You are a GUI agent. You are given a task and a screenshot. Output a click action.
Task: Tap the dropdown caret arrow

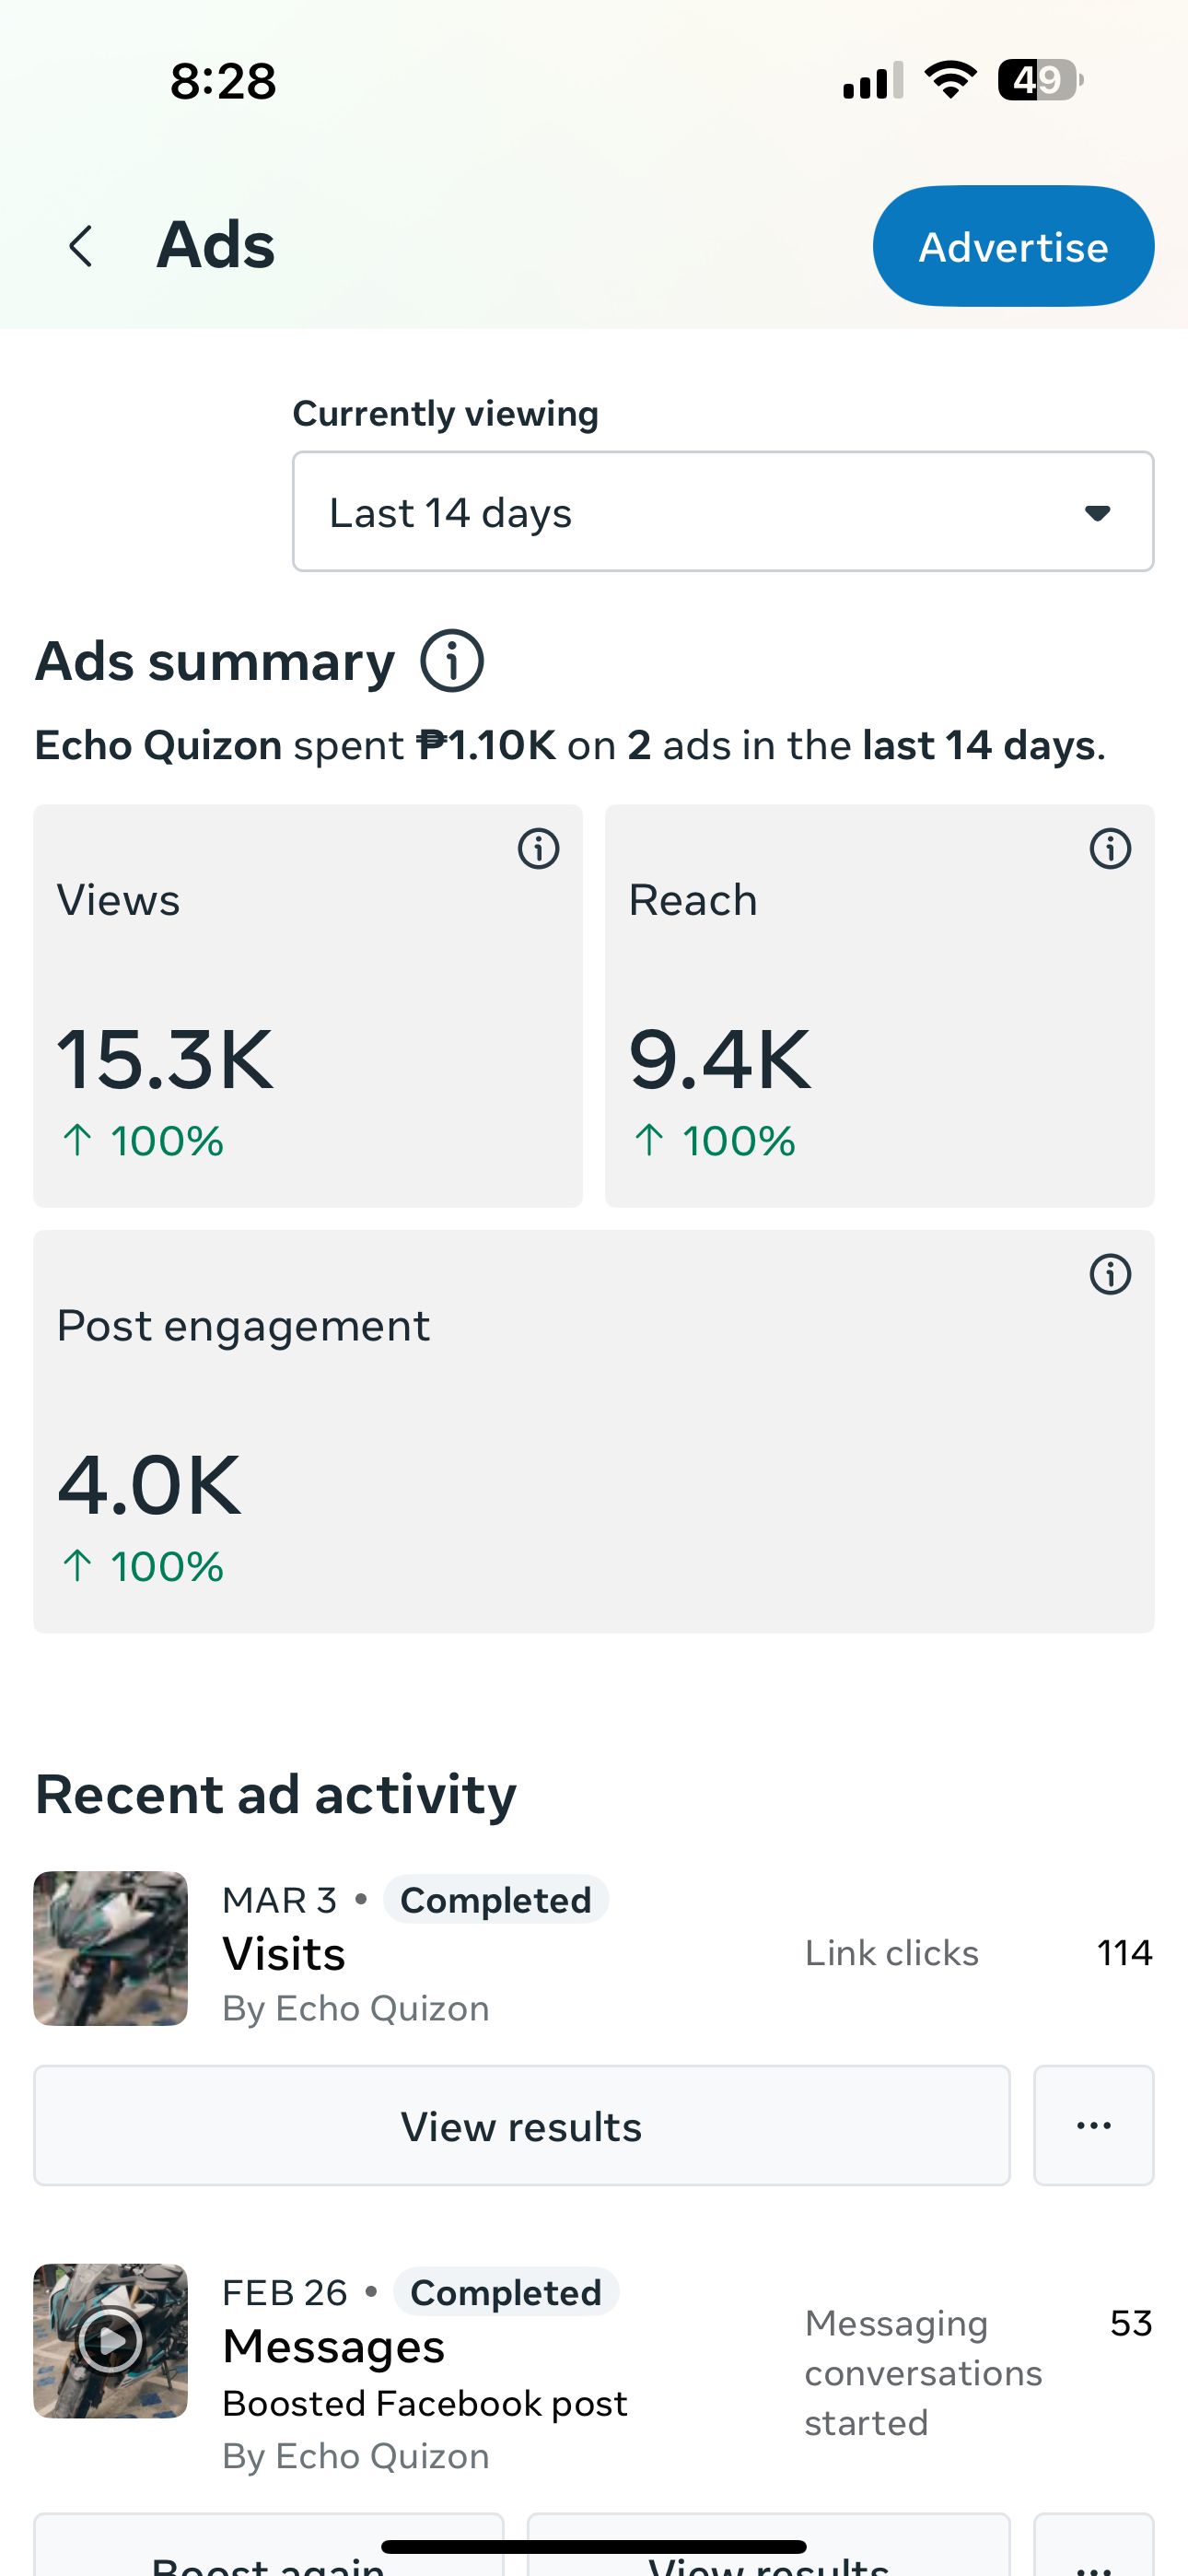tap(1098, 513)
